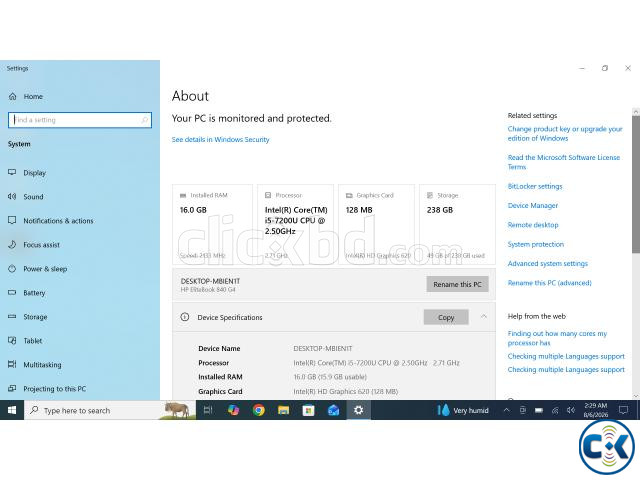Open Microsoft Store from taskbar
The image size is (640, 480).
(308, 410)
